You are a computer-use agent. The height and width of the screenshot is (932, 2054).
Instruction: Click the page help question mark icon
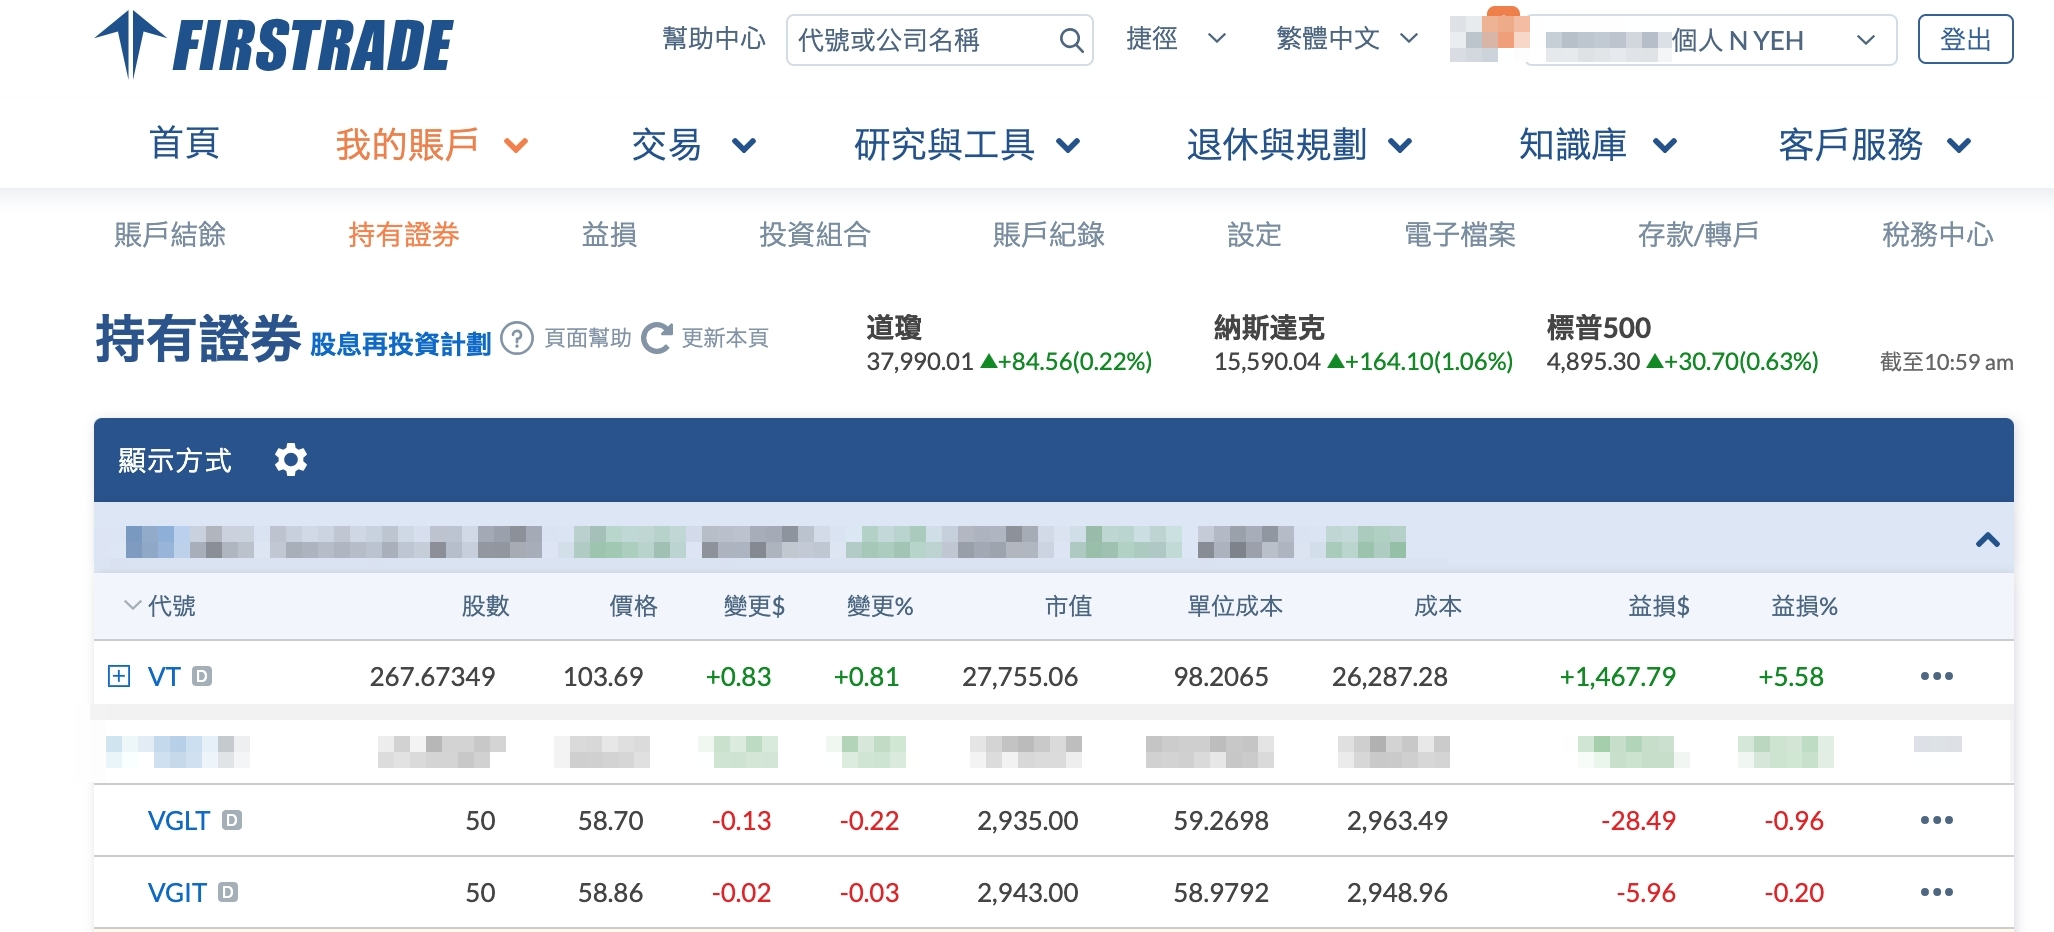point(517,338)
